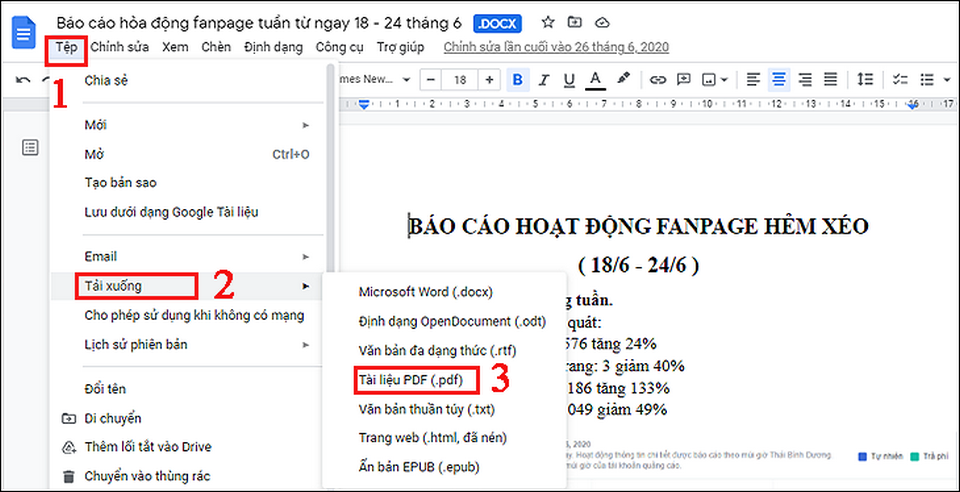960x492 pixels.
Task: Click the move to folder icon
Action: click(574, 21)
